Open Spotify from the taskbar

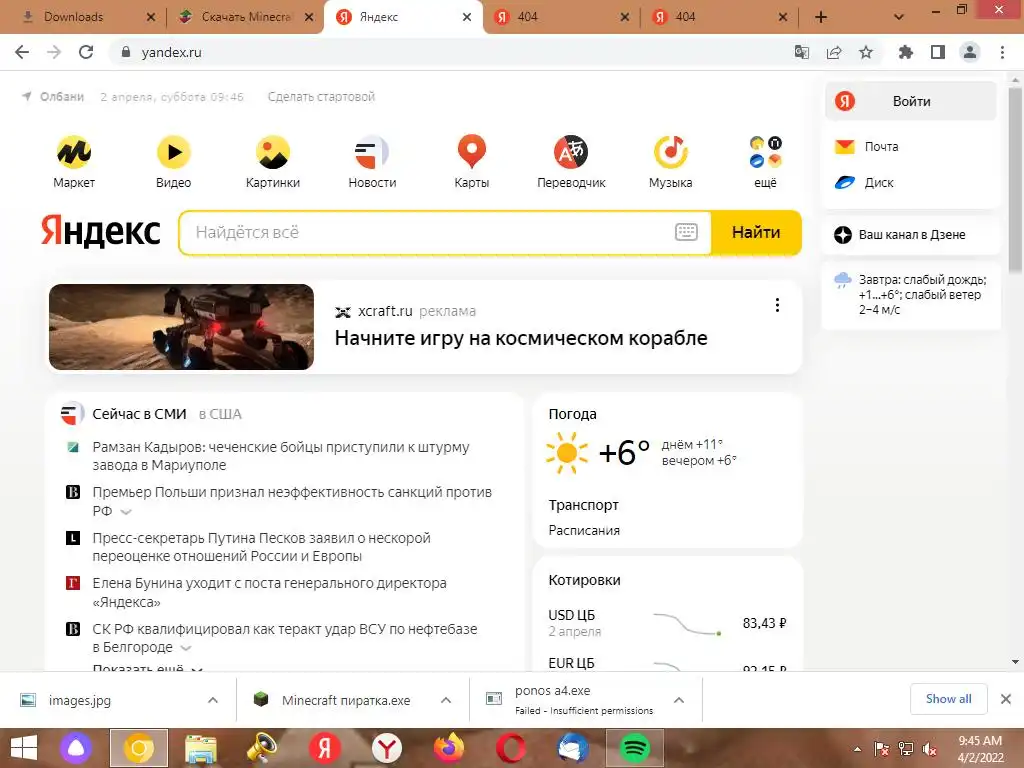634,748
